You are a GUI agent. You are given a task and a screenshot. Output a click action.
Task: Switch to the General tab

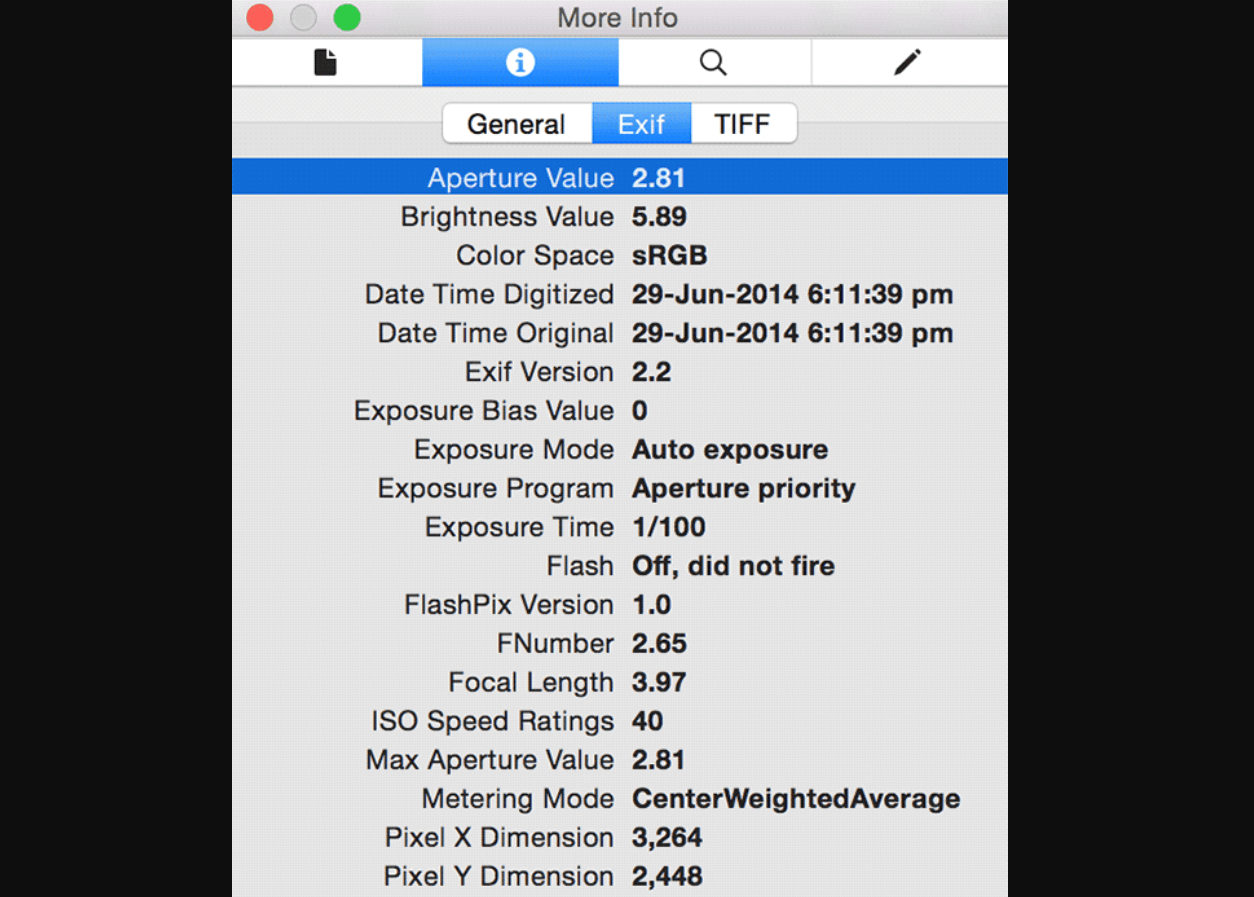(516, 124)
